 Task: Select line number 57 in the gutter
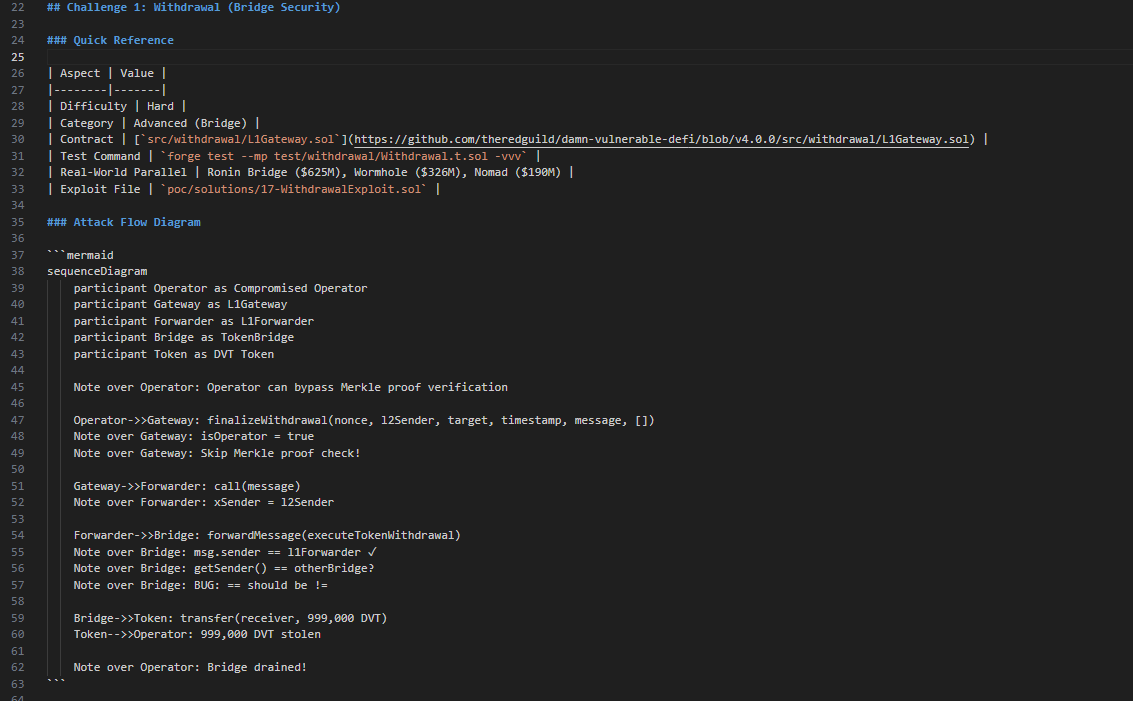point(17,585)
